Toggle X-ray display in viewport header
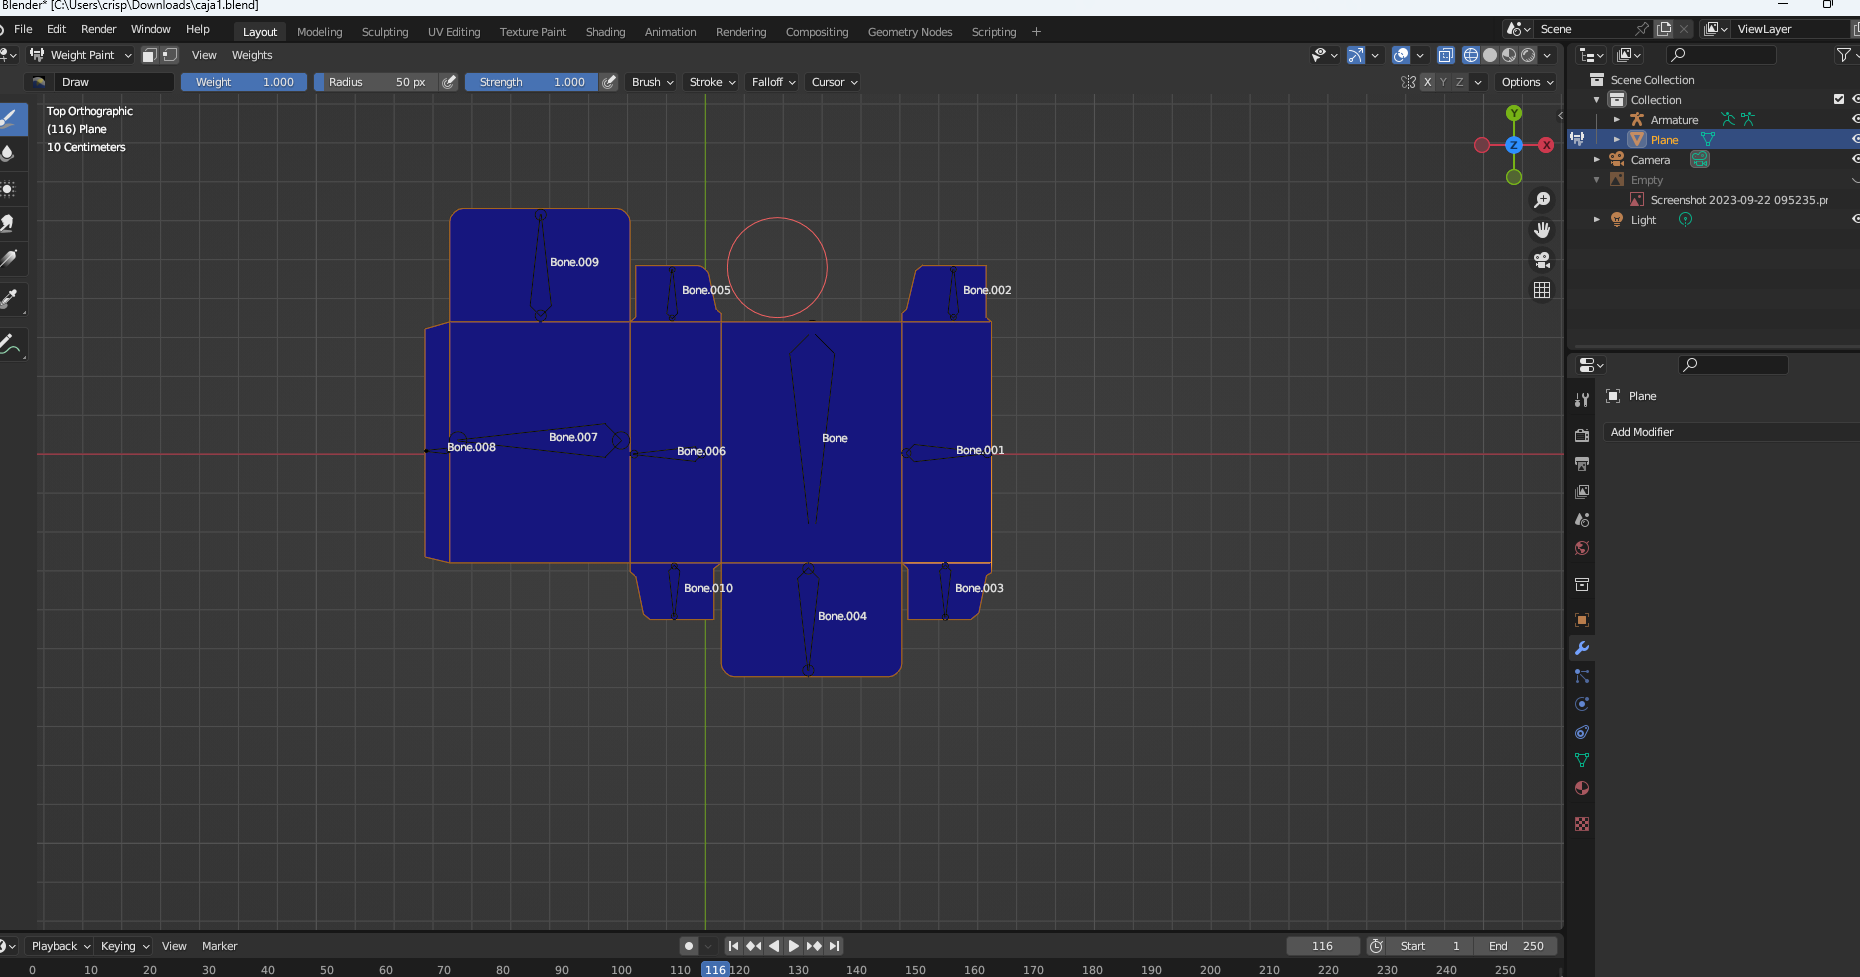This screenshot has height=977, width=1860. coord(1445,55)
